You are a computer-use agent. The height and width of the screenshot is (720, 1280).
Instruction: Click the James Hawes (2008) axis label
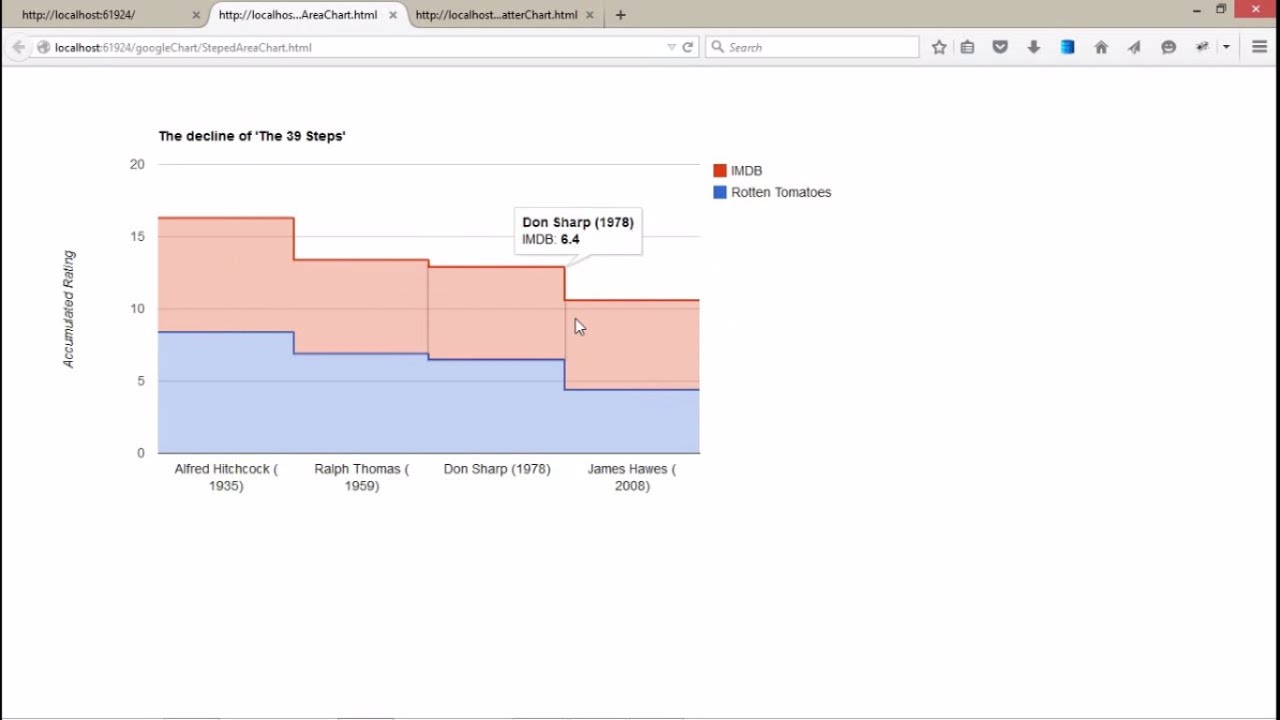pyautogui.click(x=632, y=477)
